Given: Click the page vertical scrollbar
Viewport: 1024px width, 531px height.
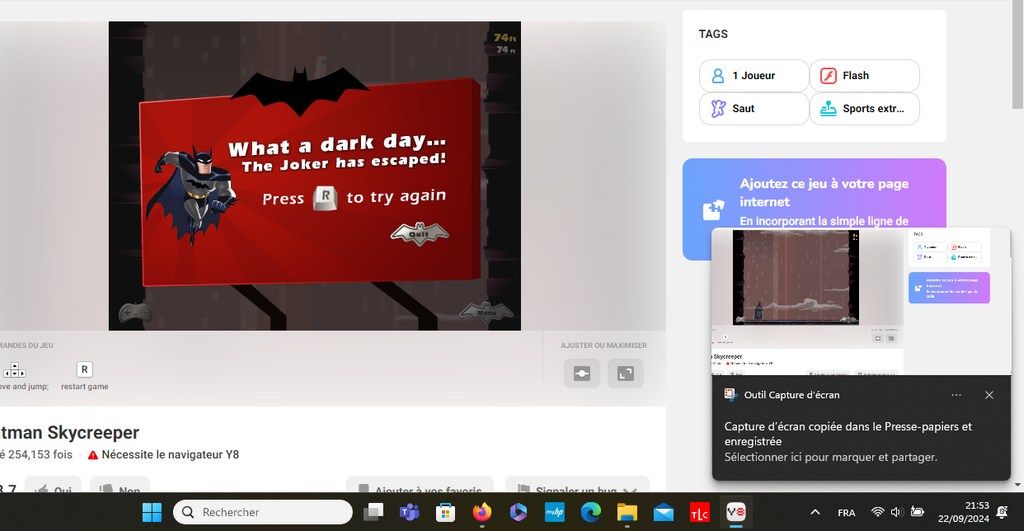Looking at the screenshot, I should pyautogui.click(x=1017, y=55).
